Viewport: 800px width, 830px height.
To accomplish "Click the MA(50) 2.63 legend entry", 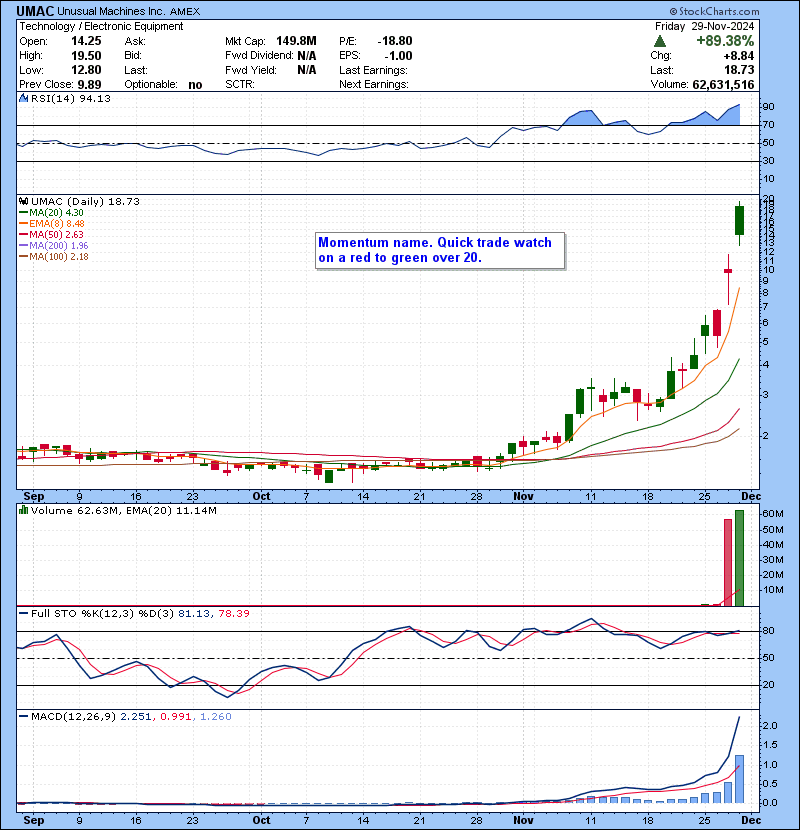I will 56,234.
